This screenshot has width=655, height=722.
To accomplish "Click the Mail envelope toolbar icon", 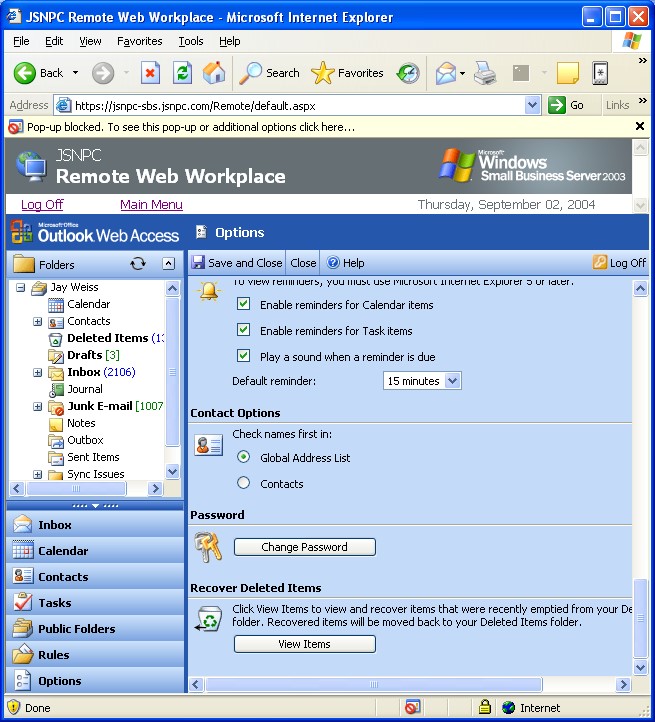I will tap(446, 73).
